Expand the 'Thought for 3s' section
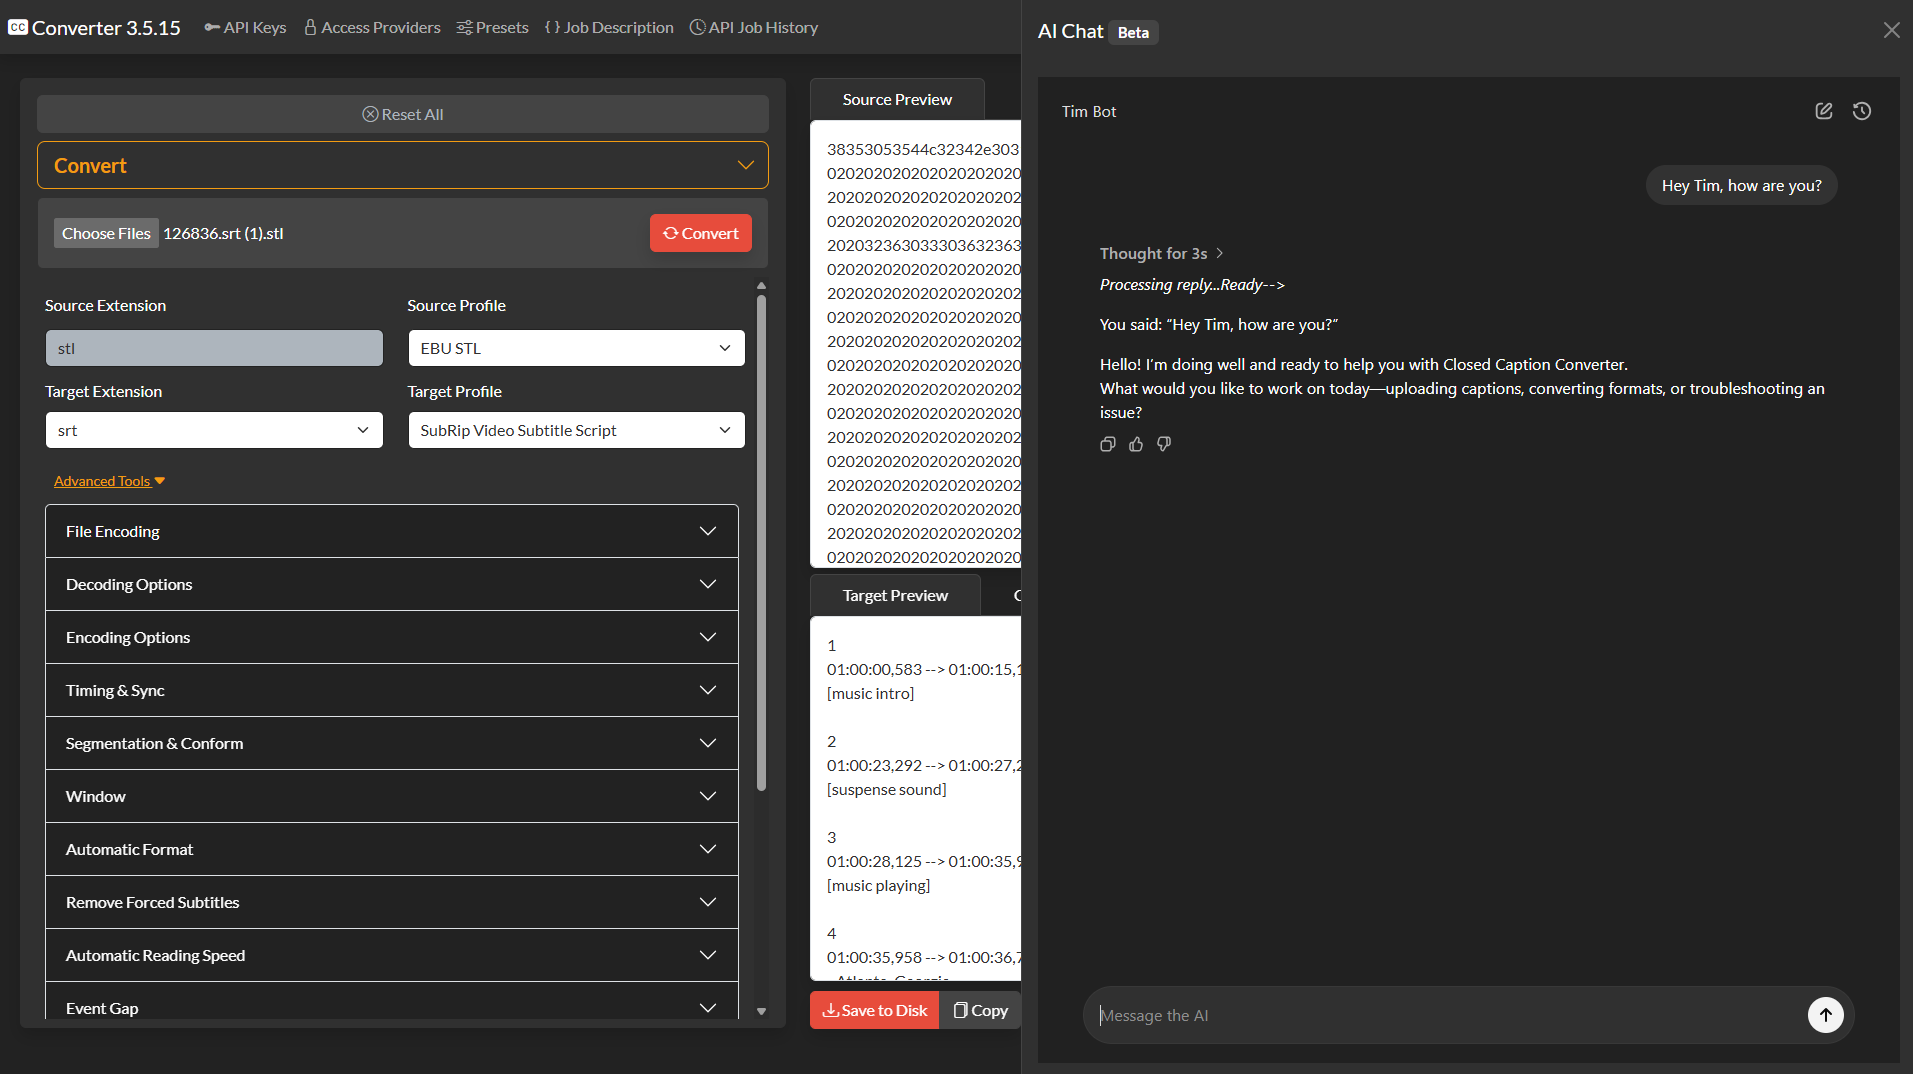The width and height of the screenshot is (1913, 1074). click(x=1160, y=254)
